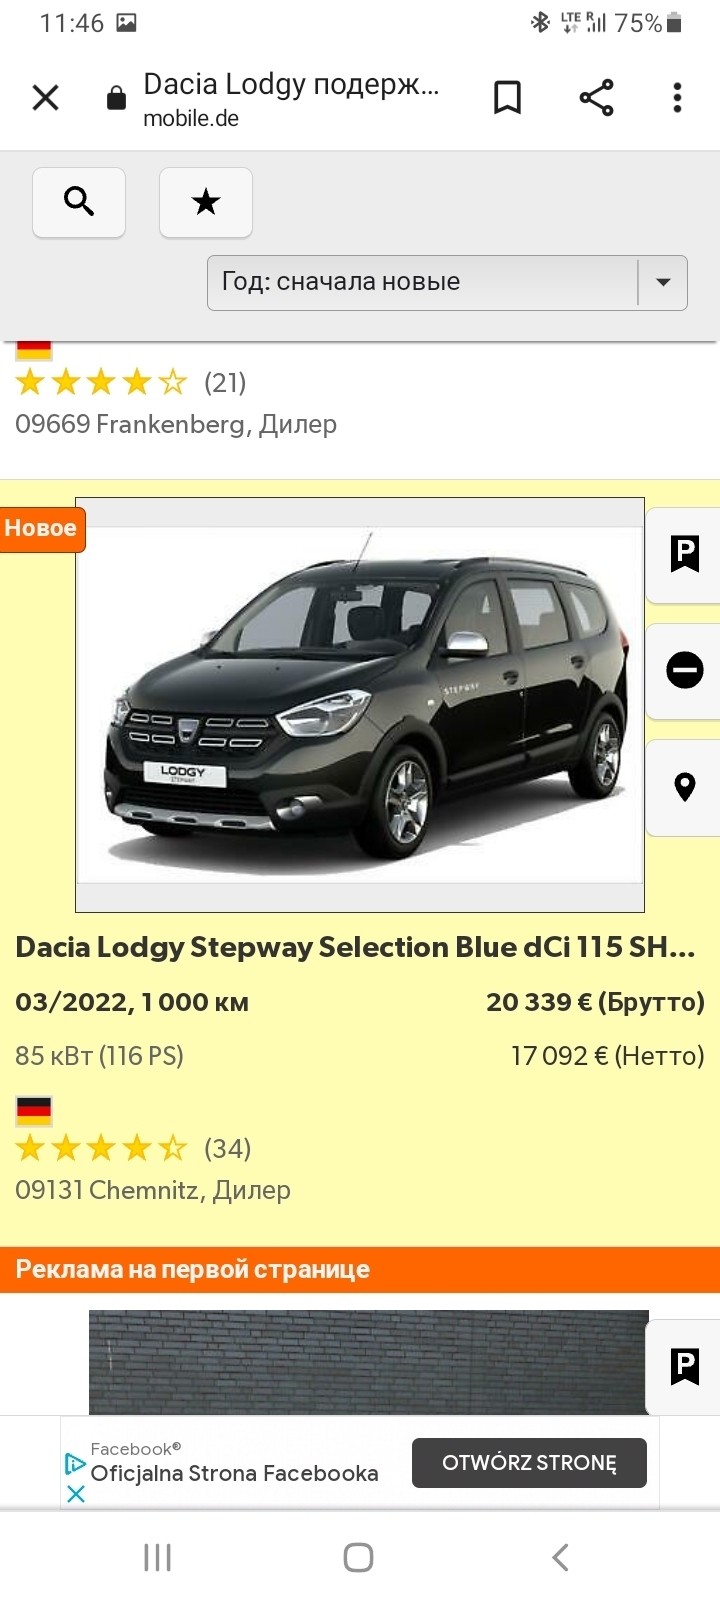This screenshot has width=720, height=1600.
Task: Bookmark this page in browser toolbar
Action: (x=508, y=98)
